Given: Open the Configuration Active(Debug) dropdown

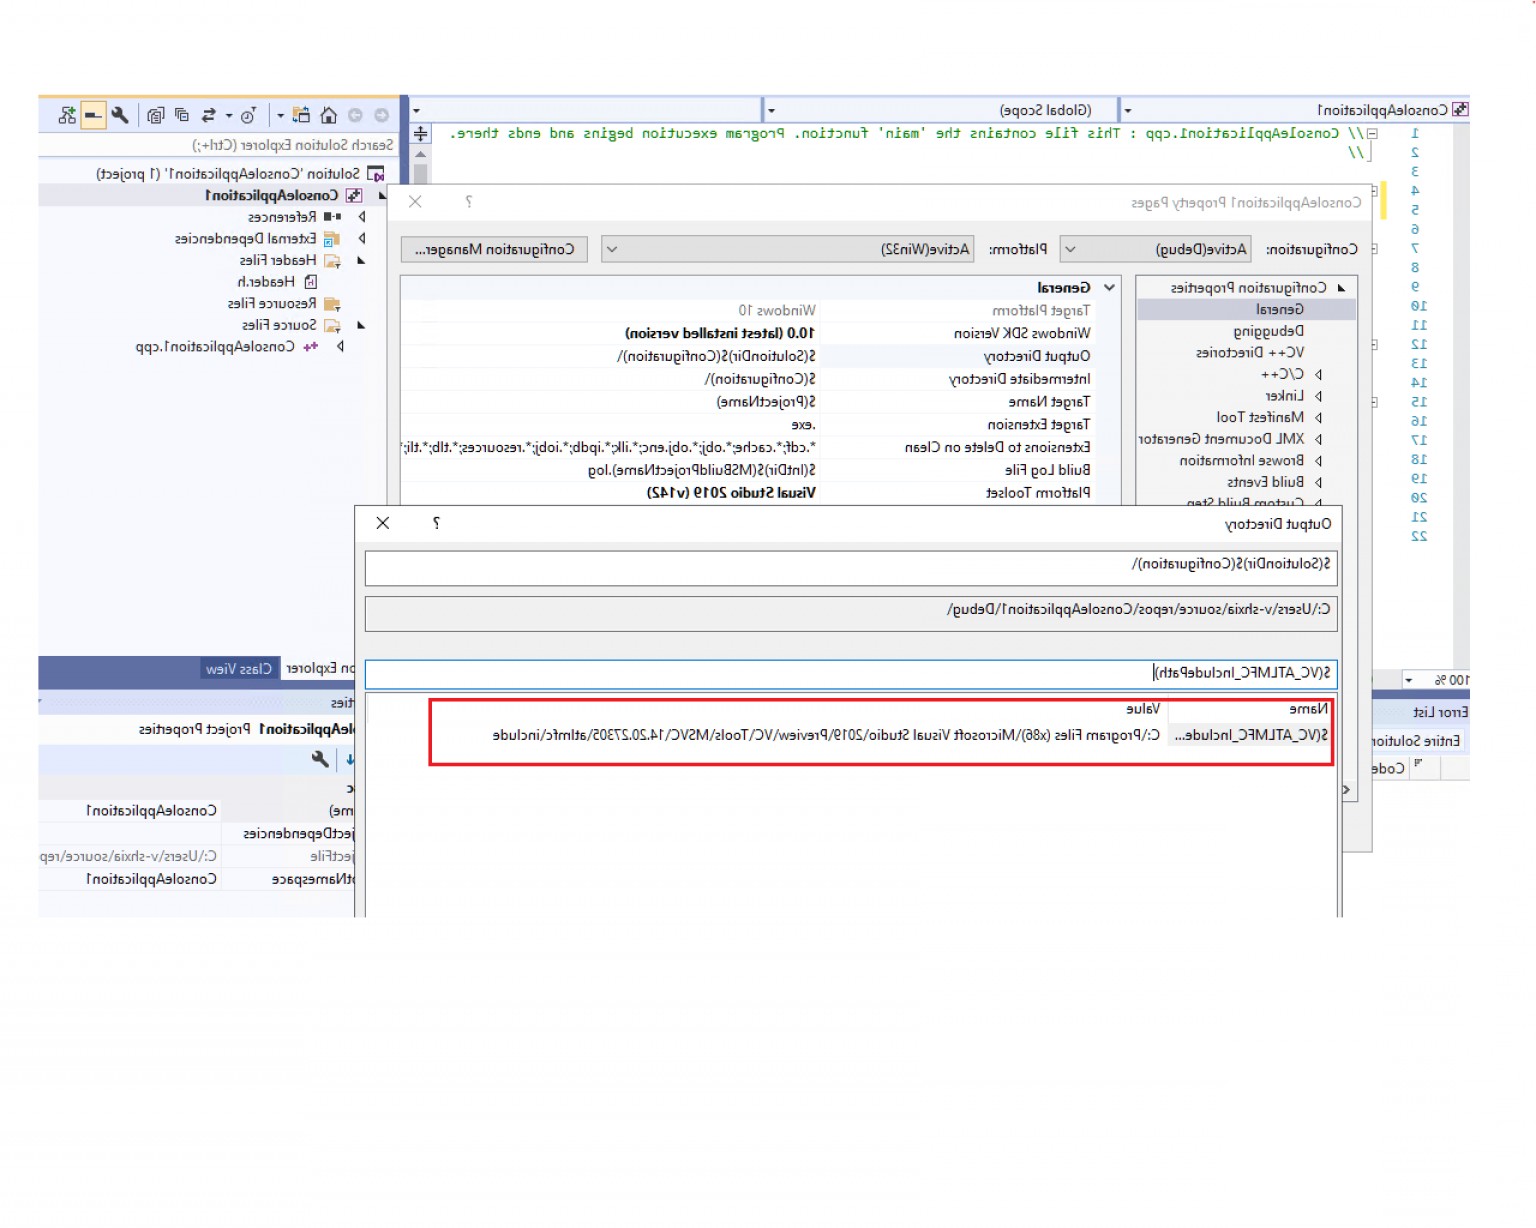Looking at the screenshot, I should pos(1157,249).
